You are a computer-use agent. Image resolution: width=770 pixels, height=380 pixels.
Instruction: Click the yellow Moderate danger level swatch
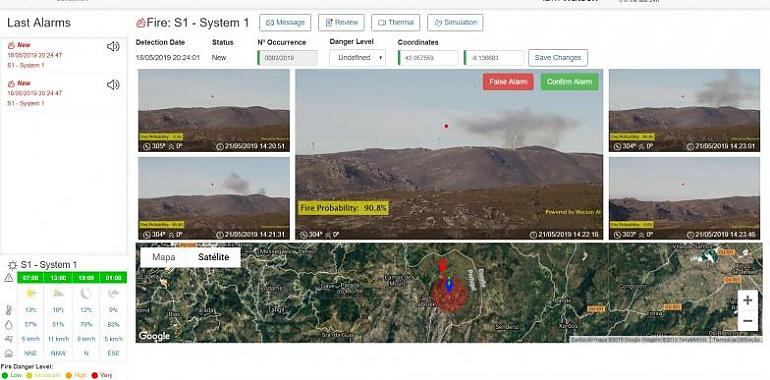click(x=28, y=375)
